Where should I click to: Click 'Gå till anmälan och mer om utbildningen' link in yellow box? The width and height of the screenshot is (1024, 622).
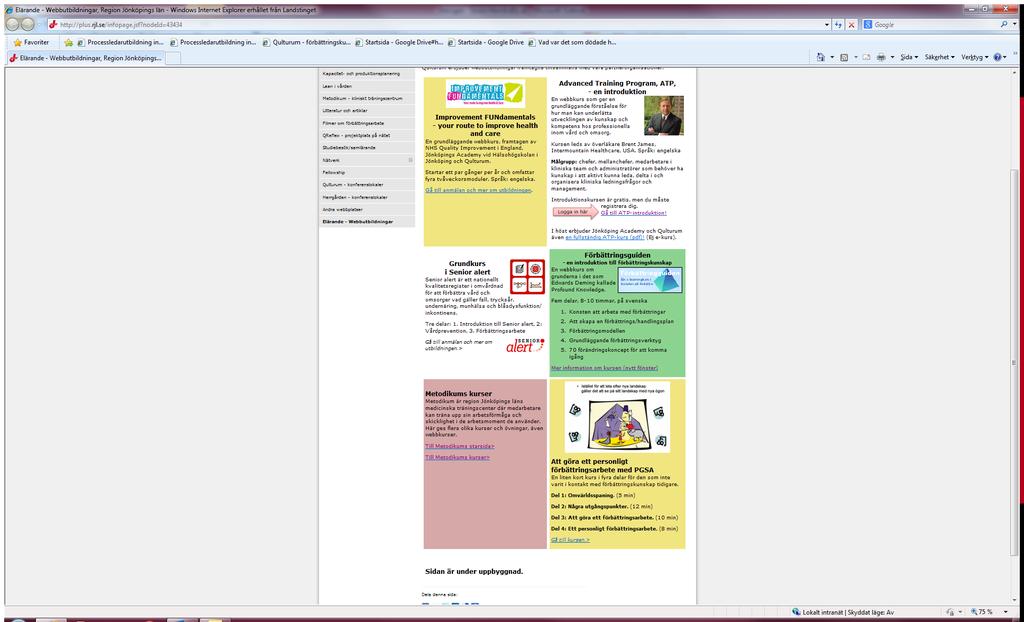(479, 190)
